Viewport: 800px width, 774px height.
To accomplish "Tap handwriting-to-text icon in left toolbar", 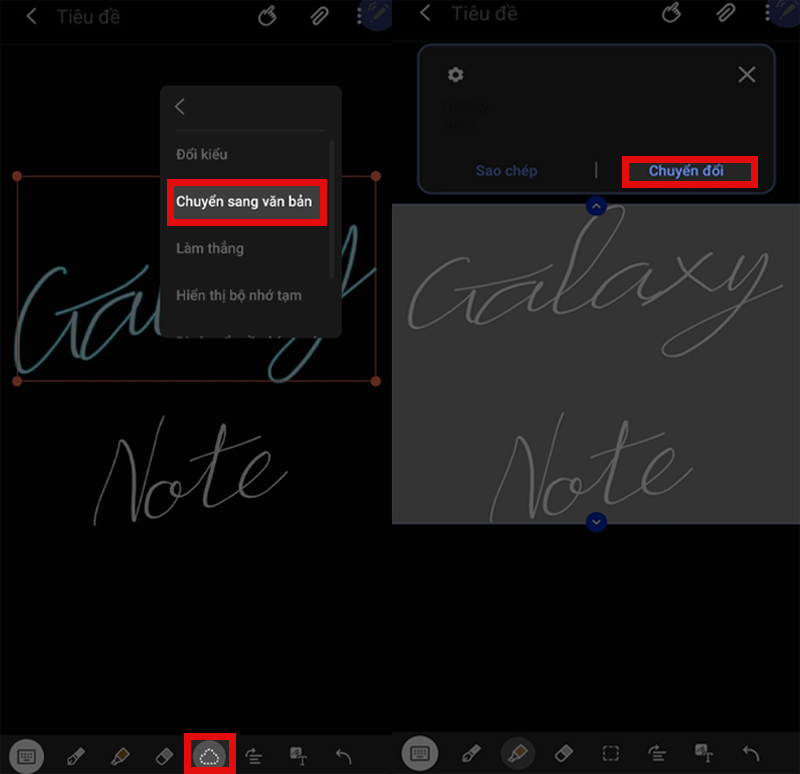I will [298, 756].
